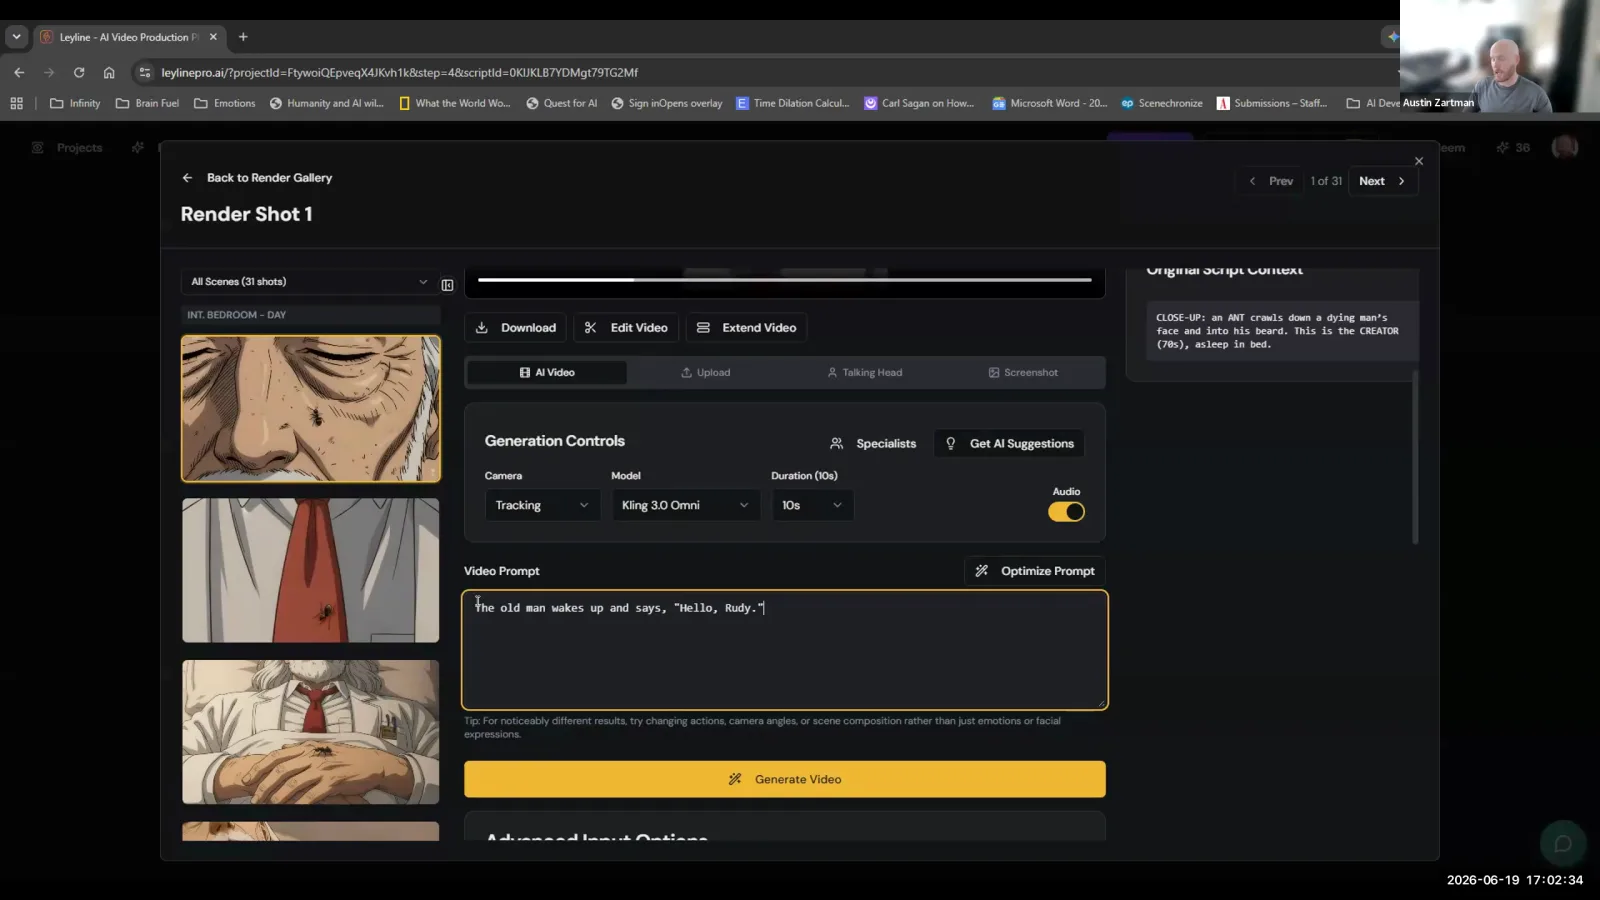Open the Specialists panel
This screenshot has width=1600, height=900.
pyautogui.click(x=873, y=444)
